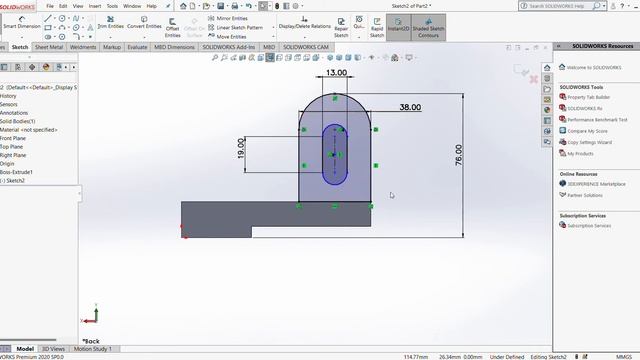This screenshot has width=640, height=360.
Task: Open the Markup tab
Action: (112, 47)
